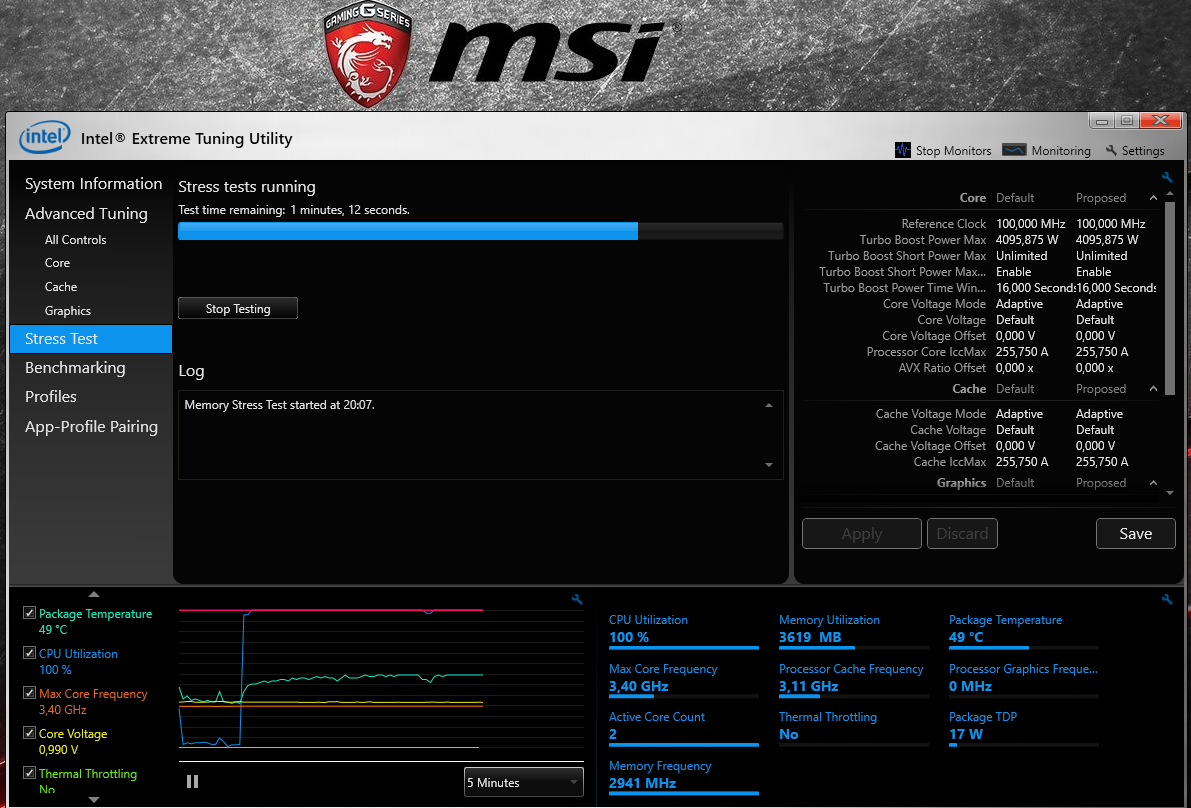Click the CPU Utilization 100 % tile bar

pos(684,648)
